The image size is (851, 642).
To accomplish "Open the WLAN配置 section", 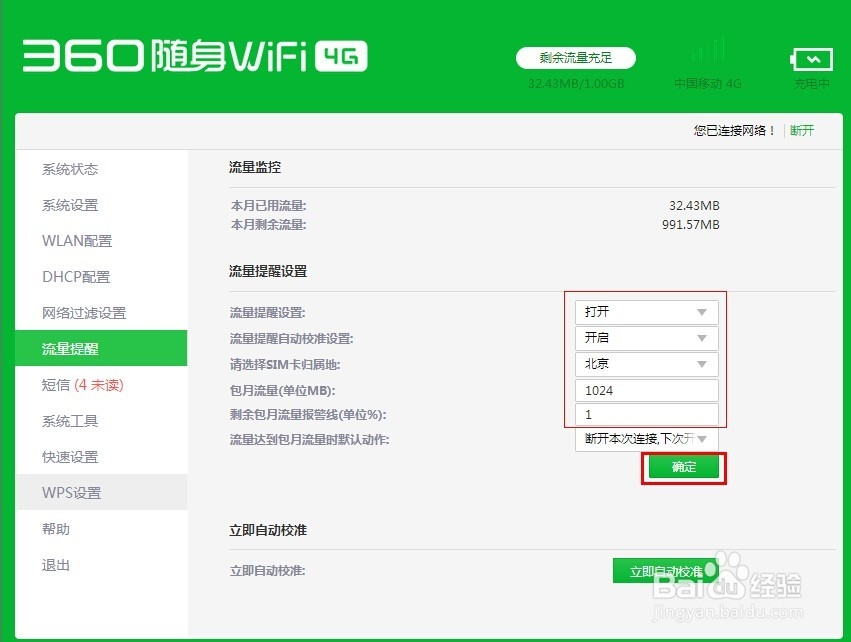I will pyautogui.click(x=77, y=241).
